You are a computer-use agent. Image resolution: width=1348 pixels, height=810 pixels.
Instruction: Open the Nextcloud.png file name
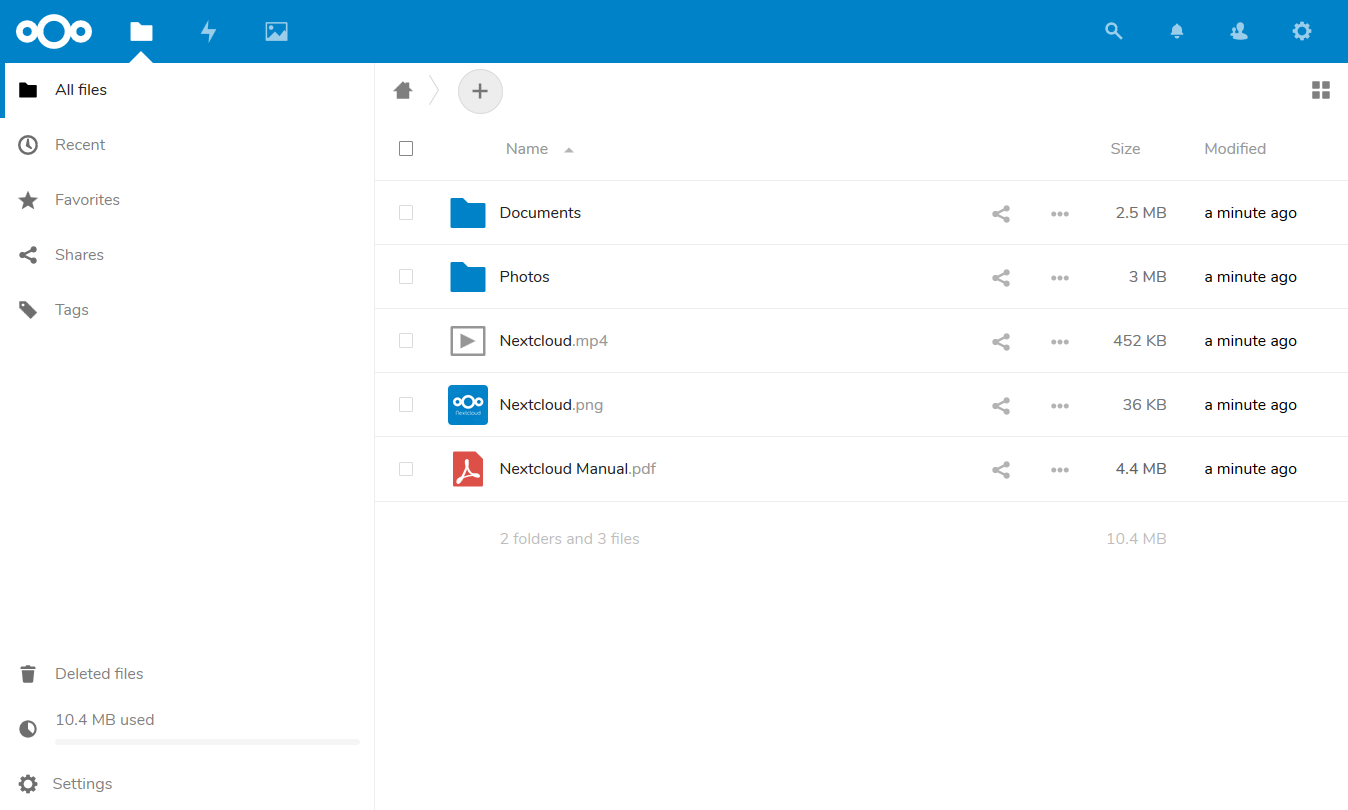(x=551, y=405)
